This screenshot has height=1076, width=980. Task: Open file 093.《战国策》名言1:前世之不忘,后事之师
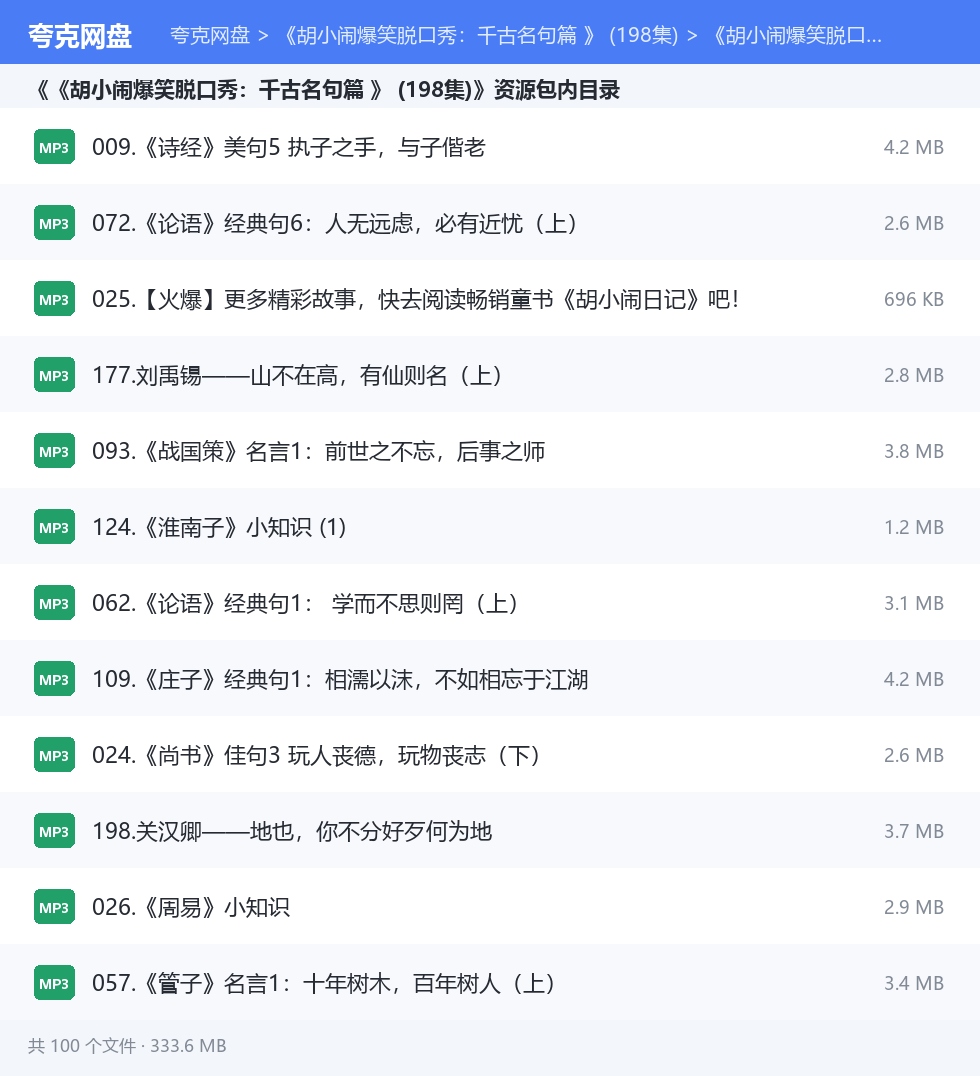[x=318, y=451]
